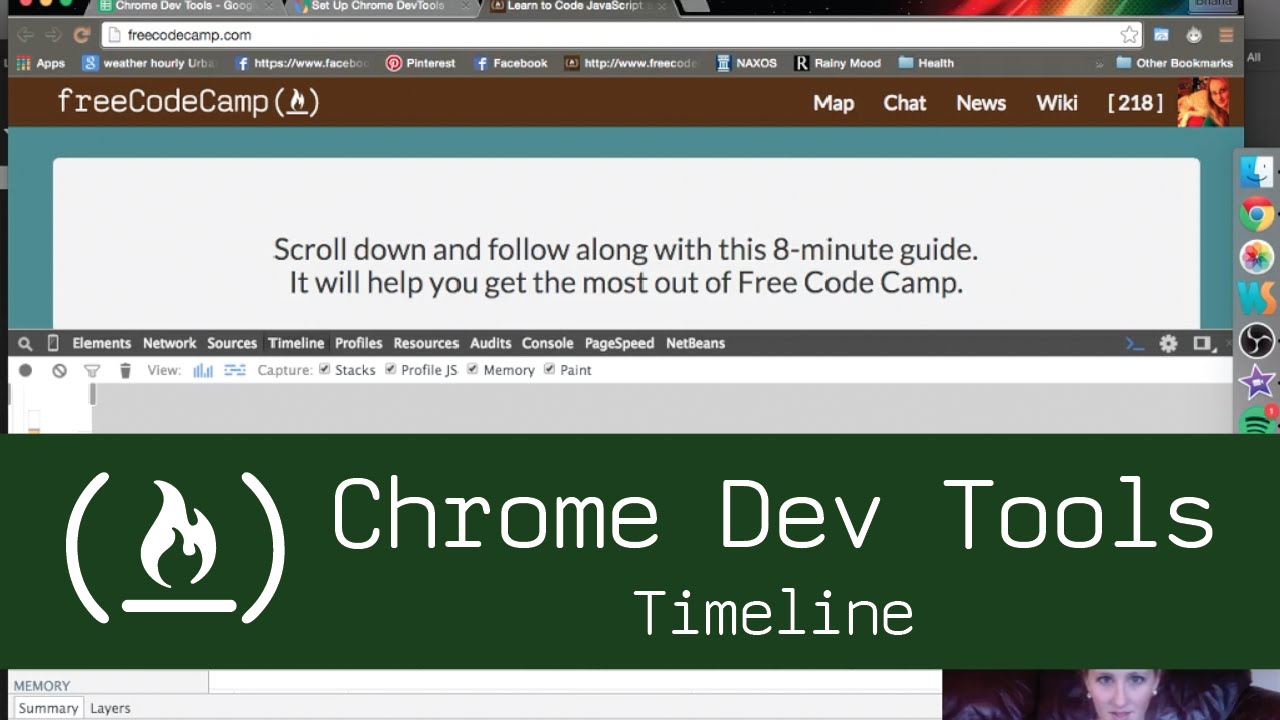Open the Elements panel tab
Image resolution: width=1280 pixels, height=720 pixels.
[102, 343]
